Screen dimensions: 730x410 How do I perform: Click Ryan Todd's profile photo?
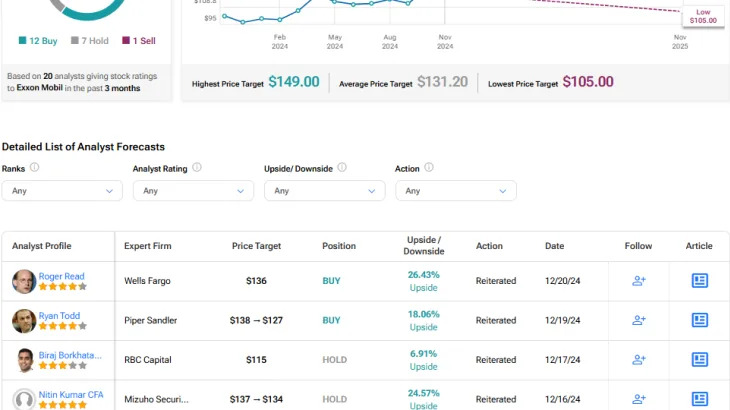24,321
